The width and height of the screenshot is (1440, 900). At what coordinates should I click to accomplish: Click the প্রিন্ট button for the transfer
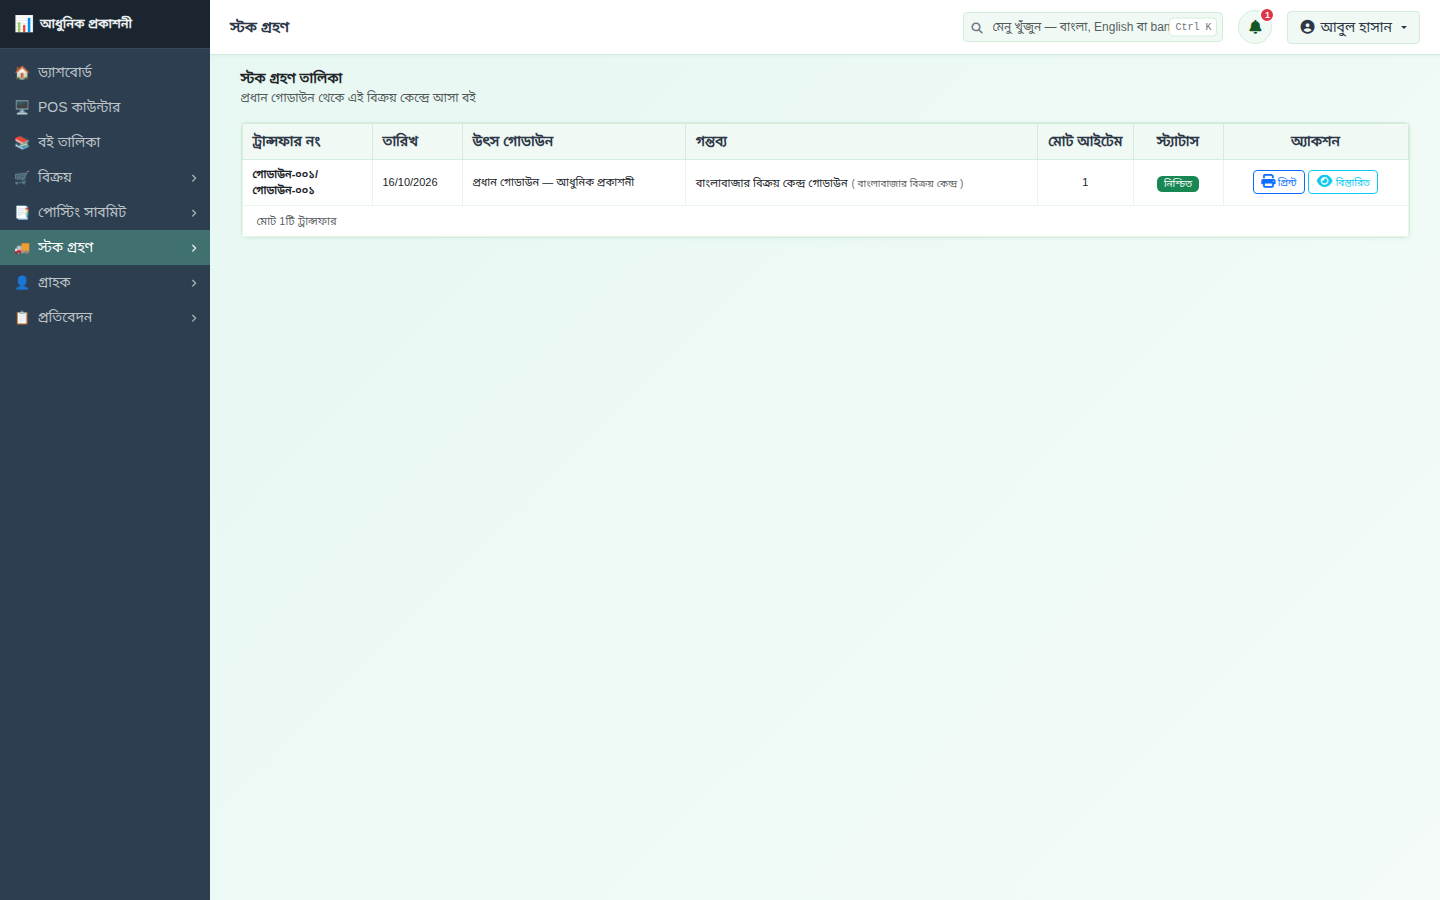pyautogui.click(x=1278, y=182)
